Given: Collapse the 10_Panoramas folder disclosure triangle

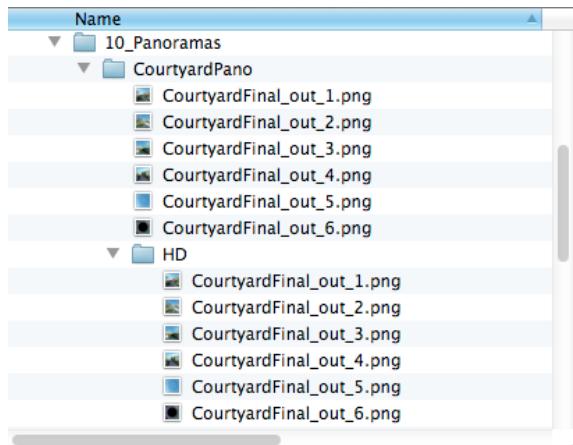Looking at the screenshot, I should 55,41.
